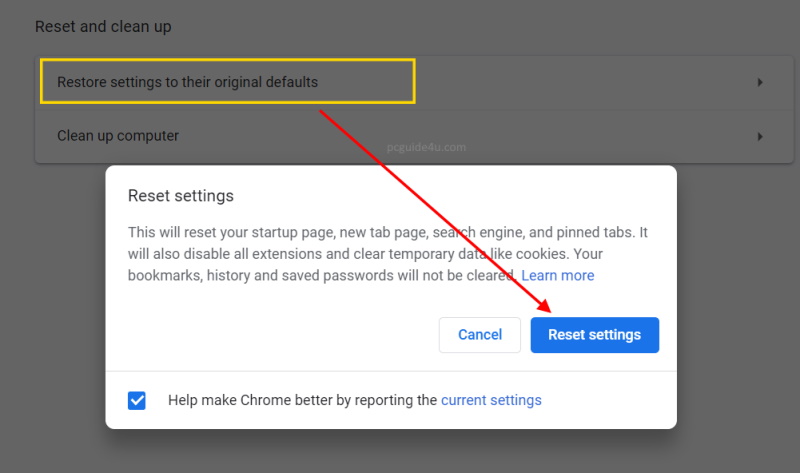Click the red arrow's arrowhead tip

tap(549, 310)
